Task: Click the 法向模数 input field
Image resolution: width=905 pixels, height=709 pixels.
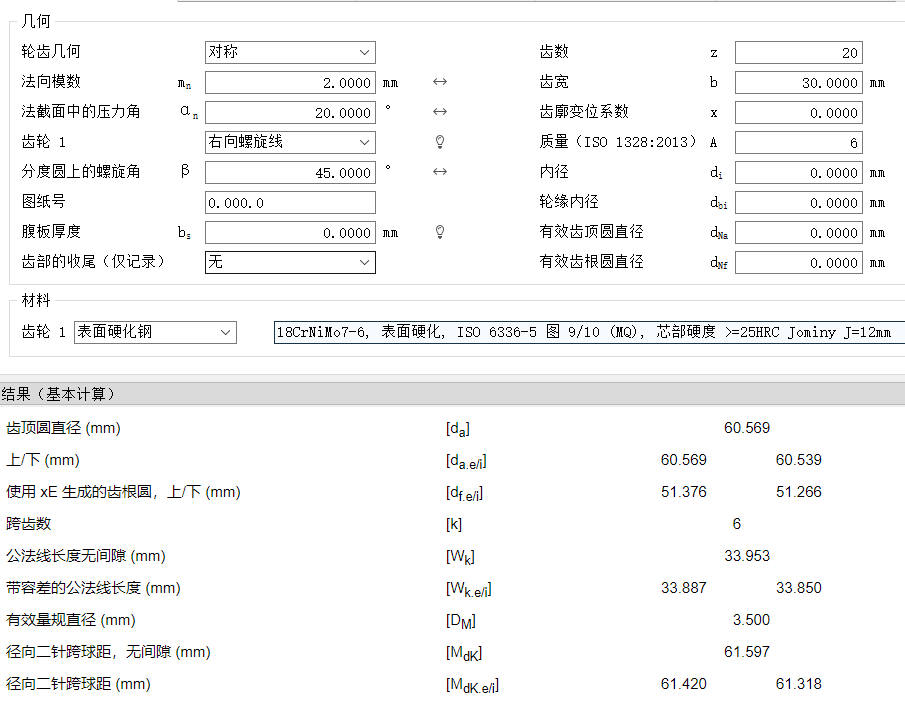Action: (290, 83)
